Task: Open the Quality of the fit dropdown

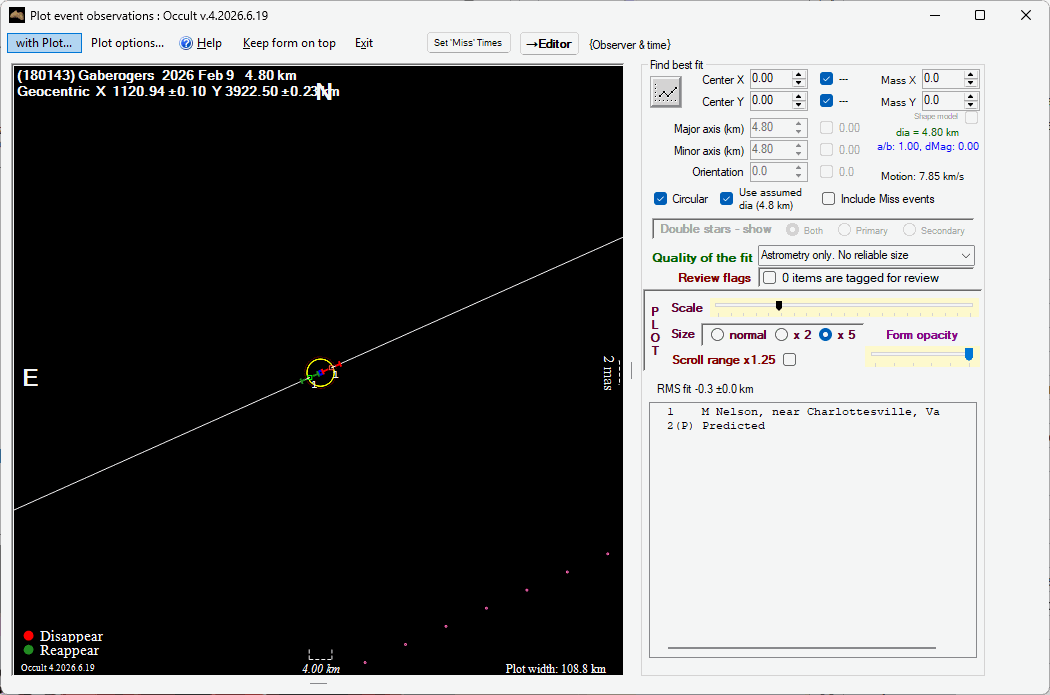Action: (867, 255)
